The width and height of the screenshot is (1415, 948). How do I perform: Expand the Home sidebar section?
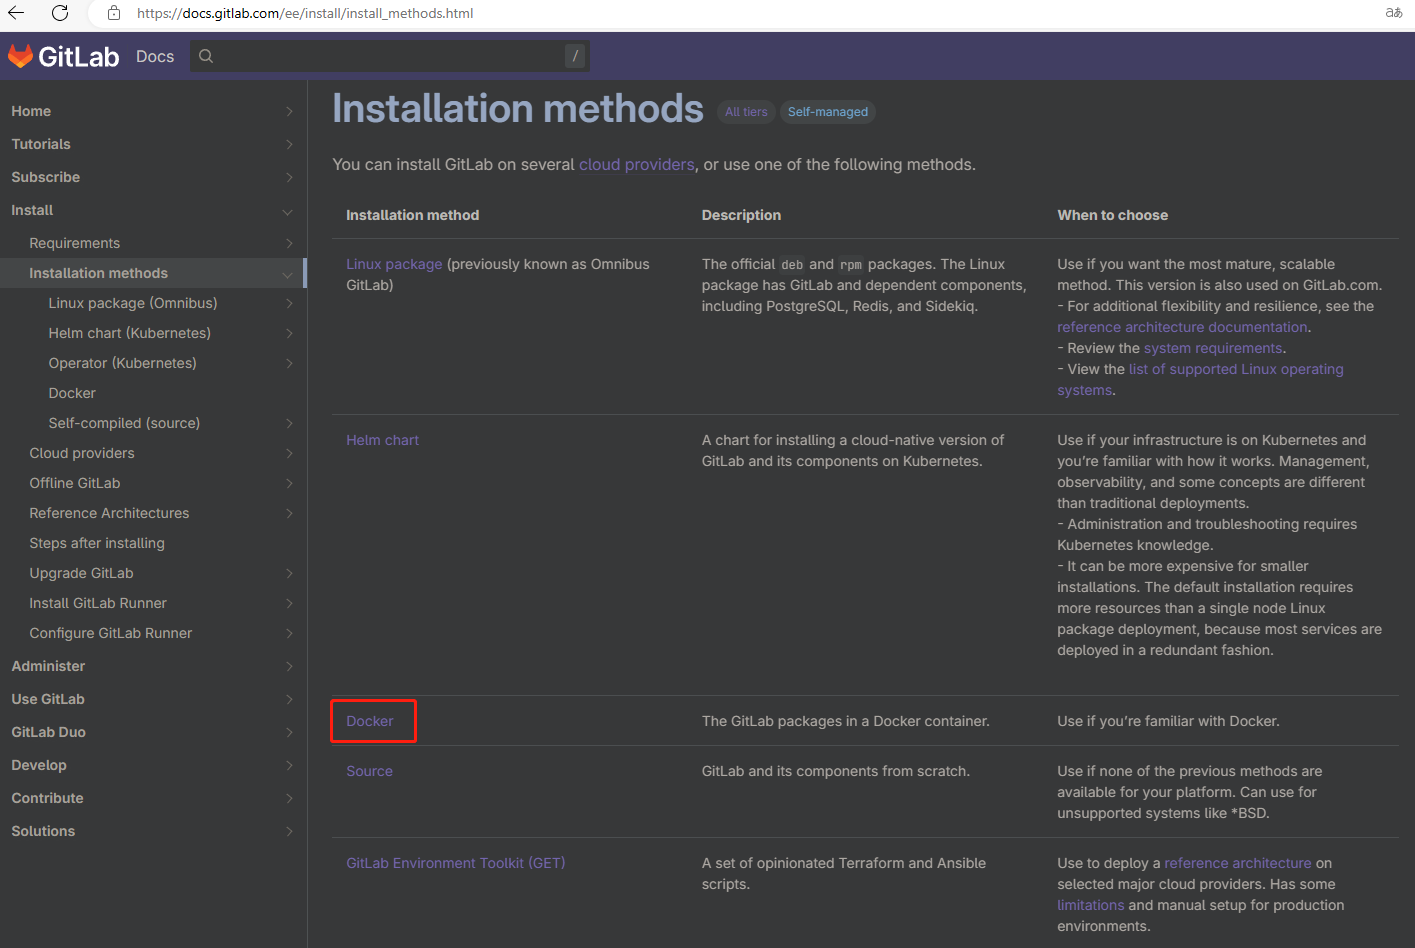click(289, 111)
